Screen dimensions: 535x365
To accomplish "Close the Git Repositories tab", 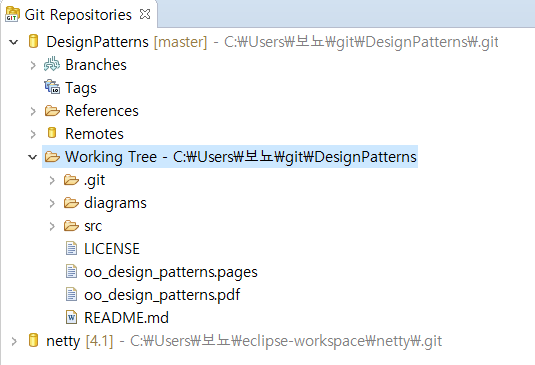I will point(145,14).
